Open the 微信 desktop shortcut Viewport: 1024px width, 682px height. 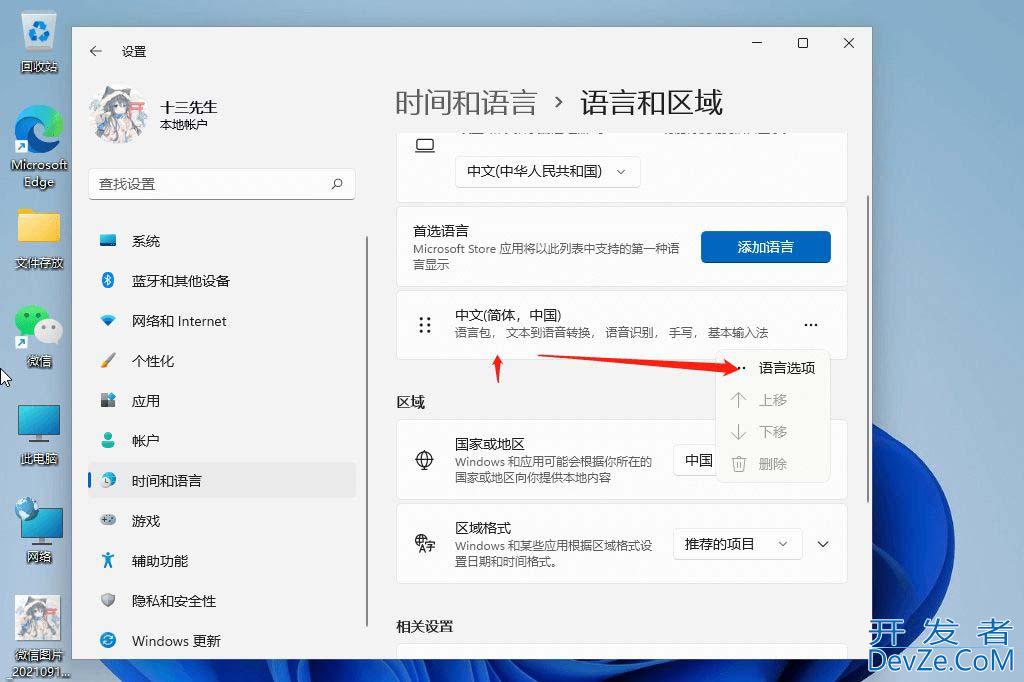coord(38,335)
